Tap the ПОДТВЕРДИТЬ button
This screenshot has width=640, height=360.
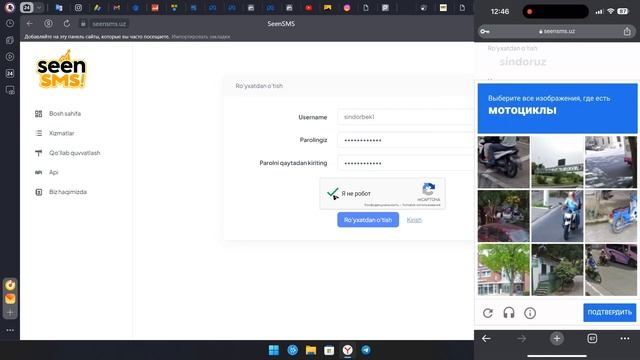pos(609,312)
